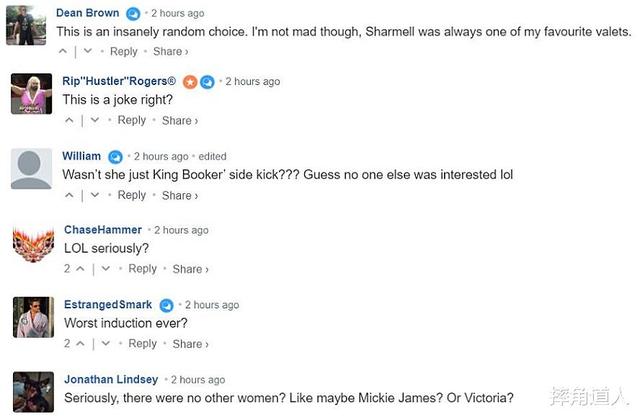Upvote Dean Brown's comment
This screenshot has width=640, height=420.
point(65,52)
